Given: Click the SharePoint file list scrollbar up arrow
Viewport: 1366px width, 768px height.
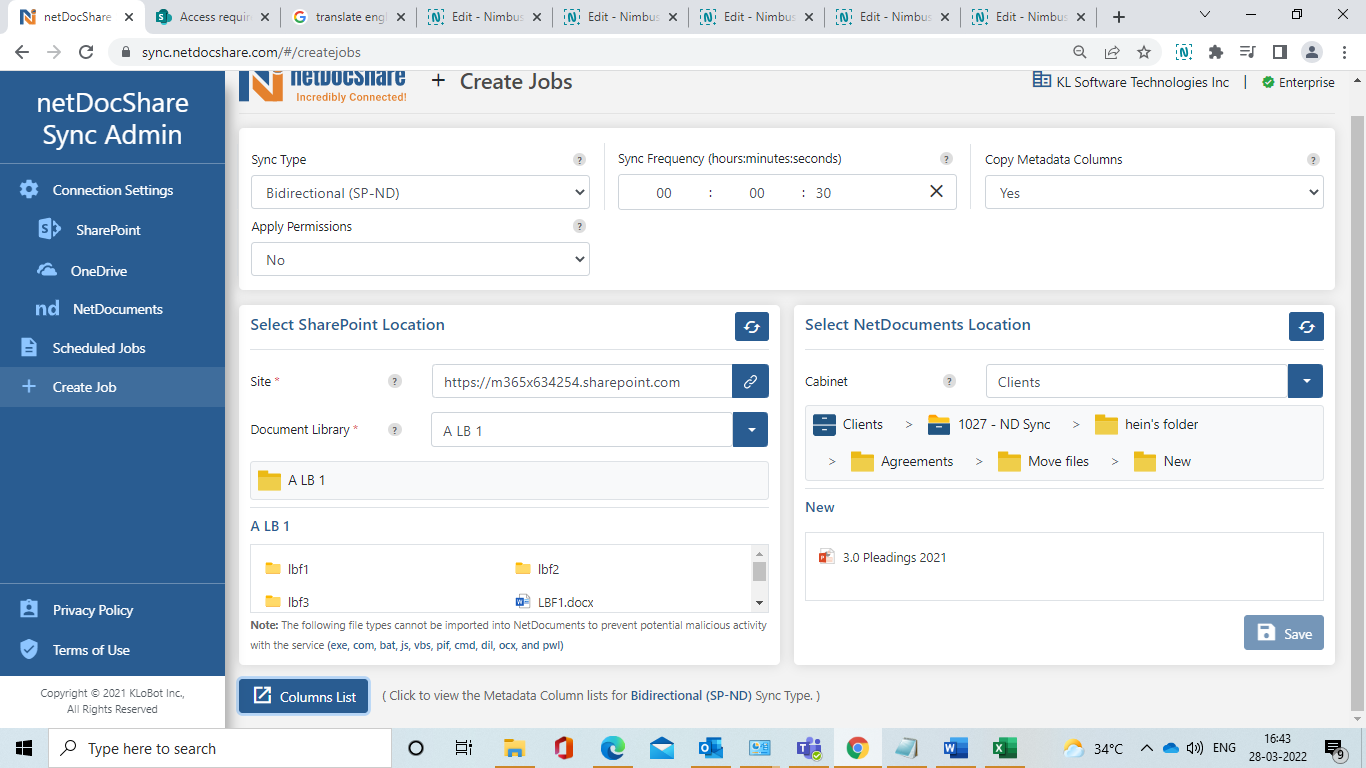Looking at the screenshot, I should (759, 553).
